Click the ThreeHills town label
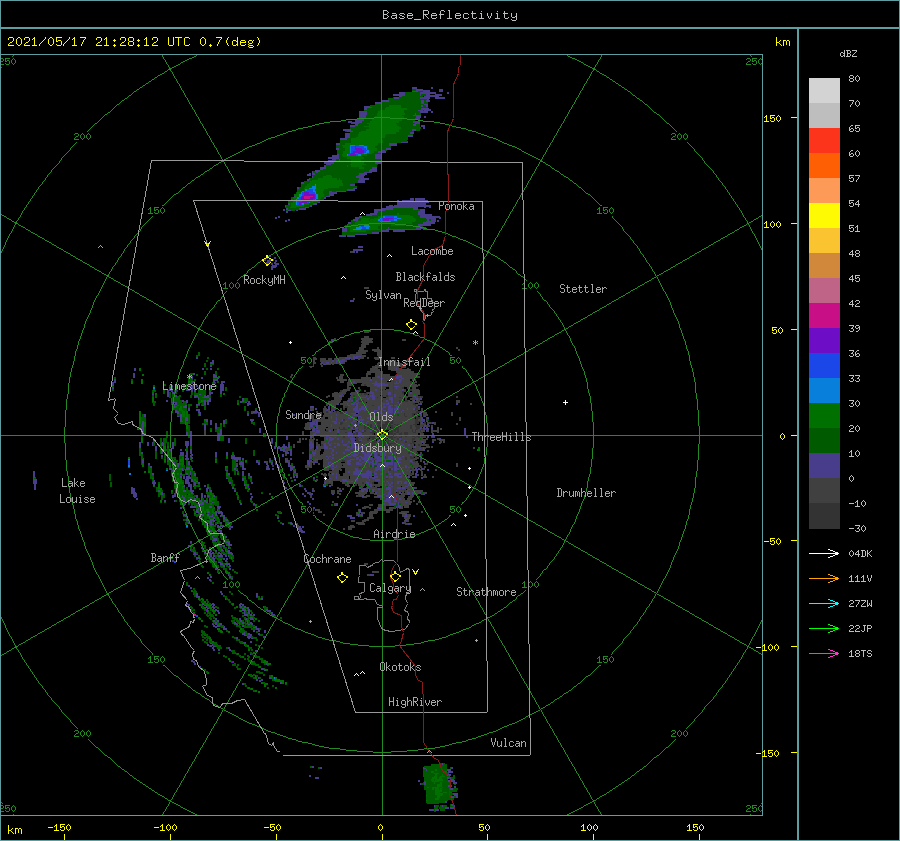The width and height of the screenshot is (900, 841). [x=501, y=437]
